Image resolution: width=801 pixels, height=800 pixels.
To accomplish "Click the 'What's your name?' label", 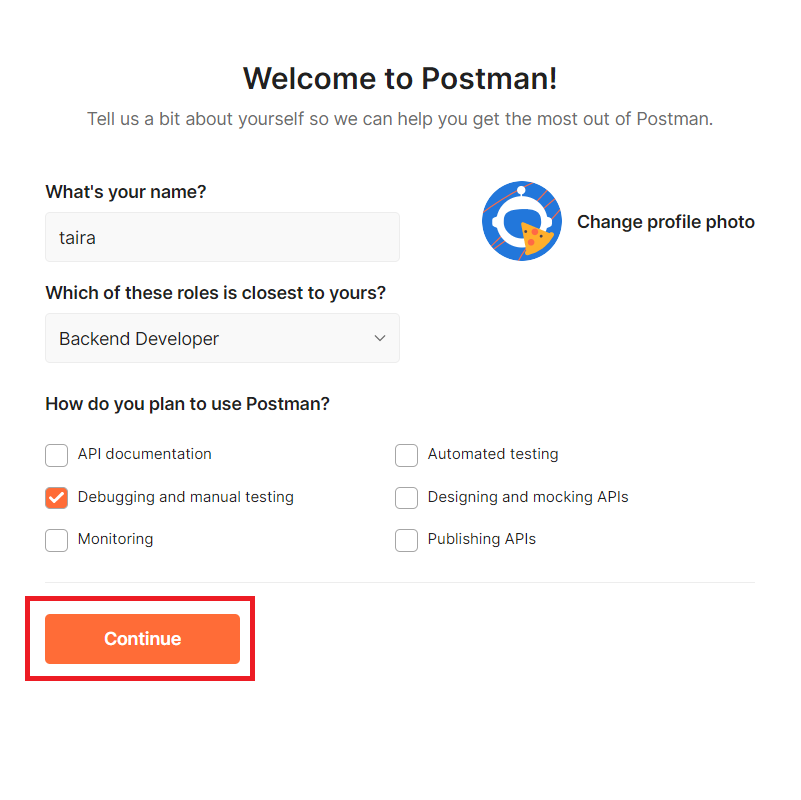I will [126, 192].
